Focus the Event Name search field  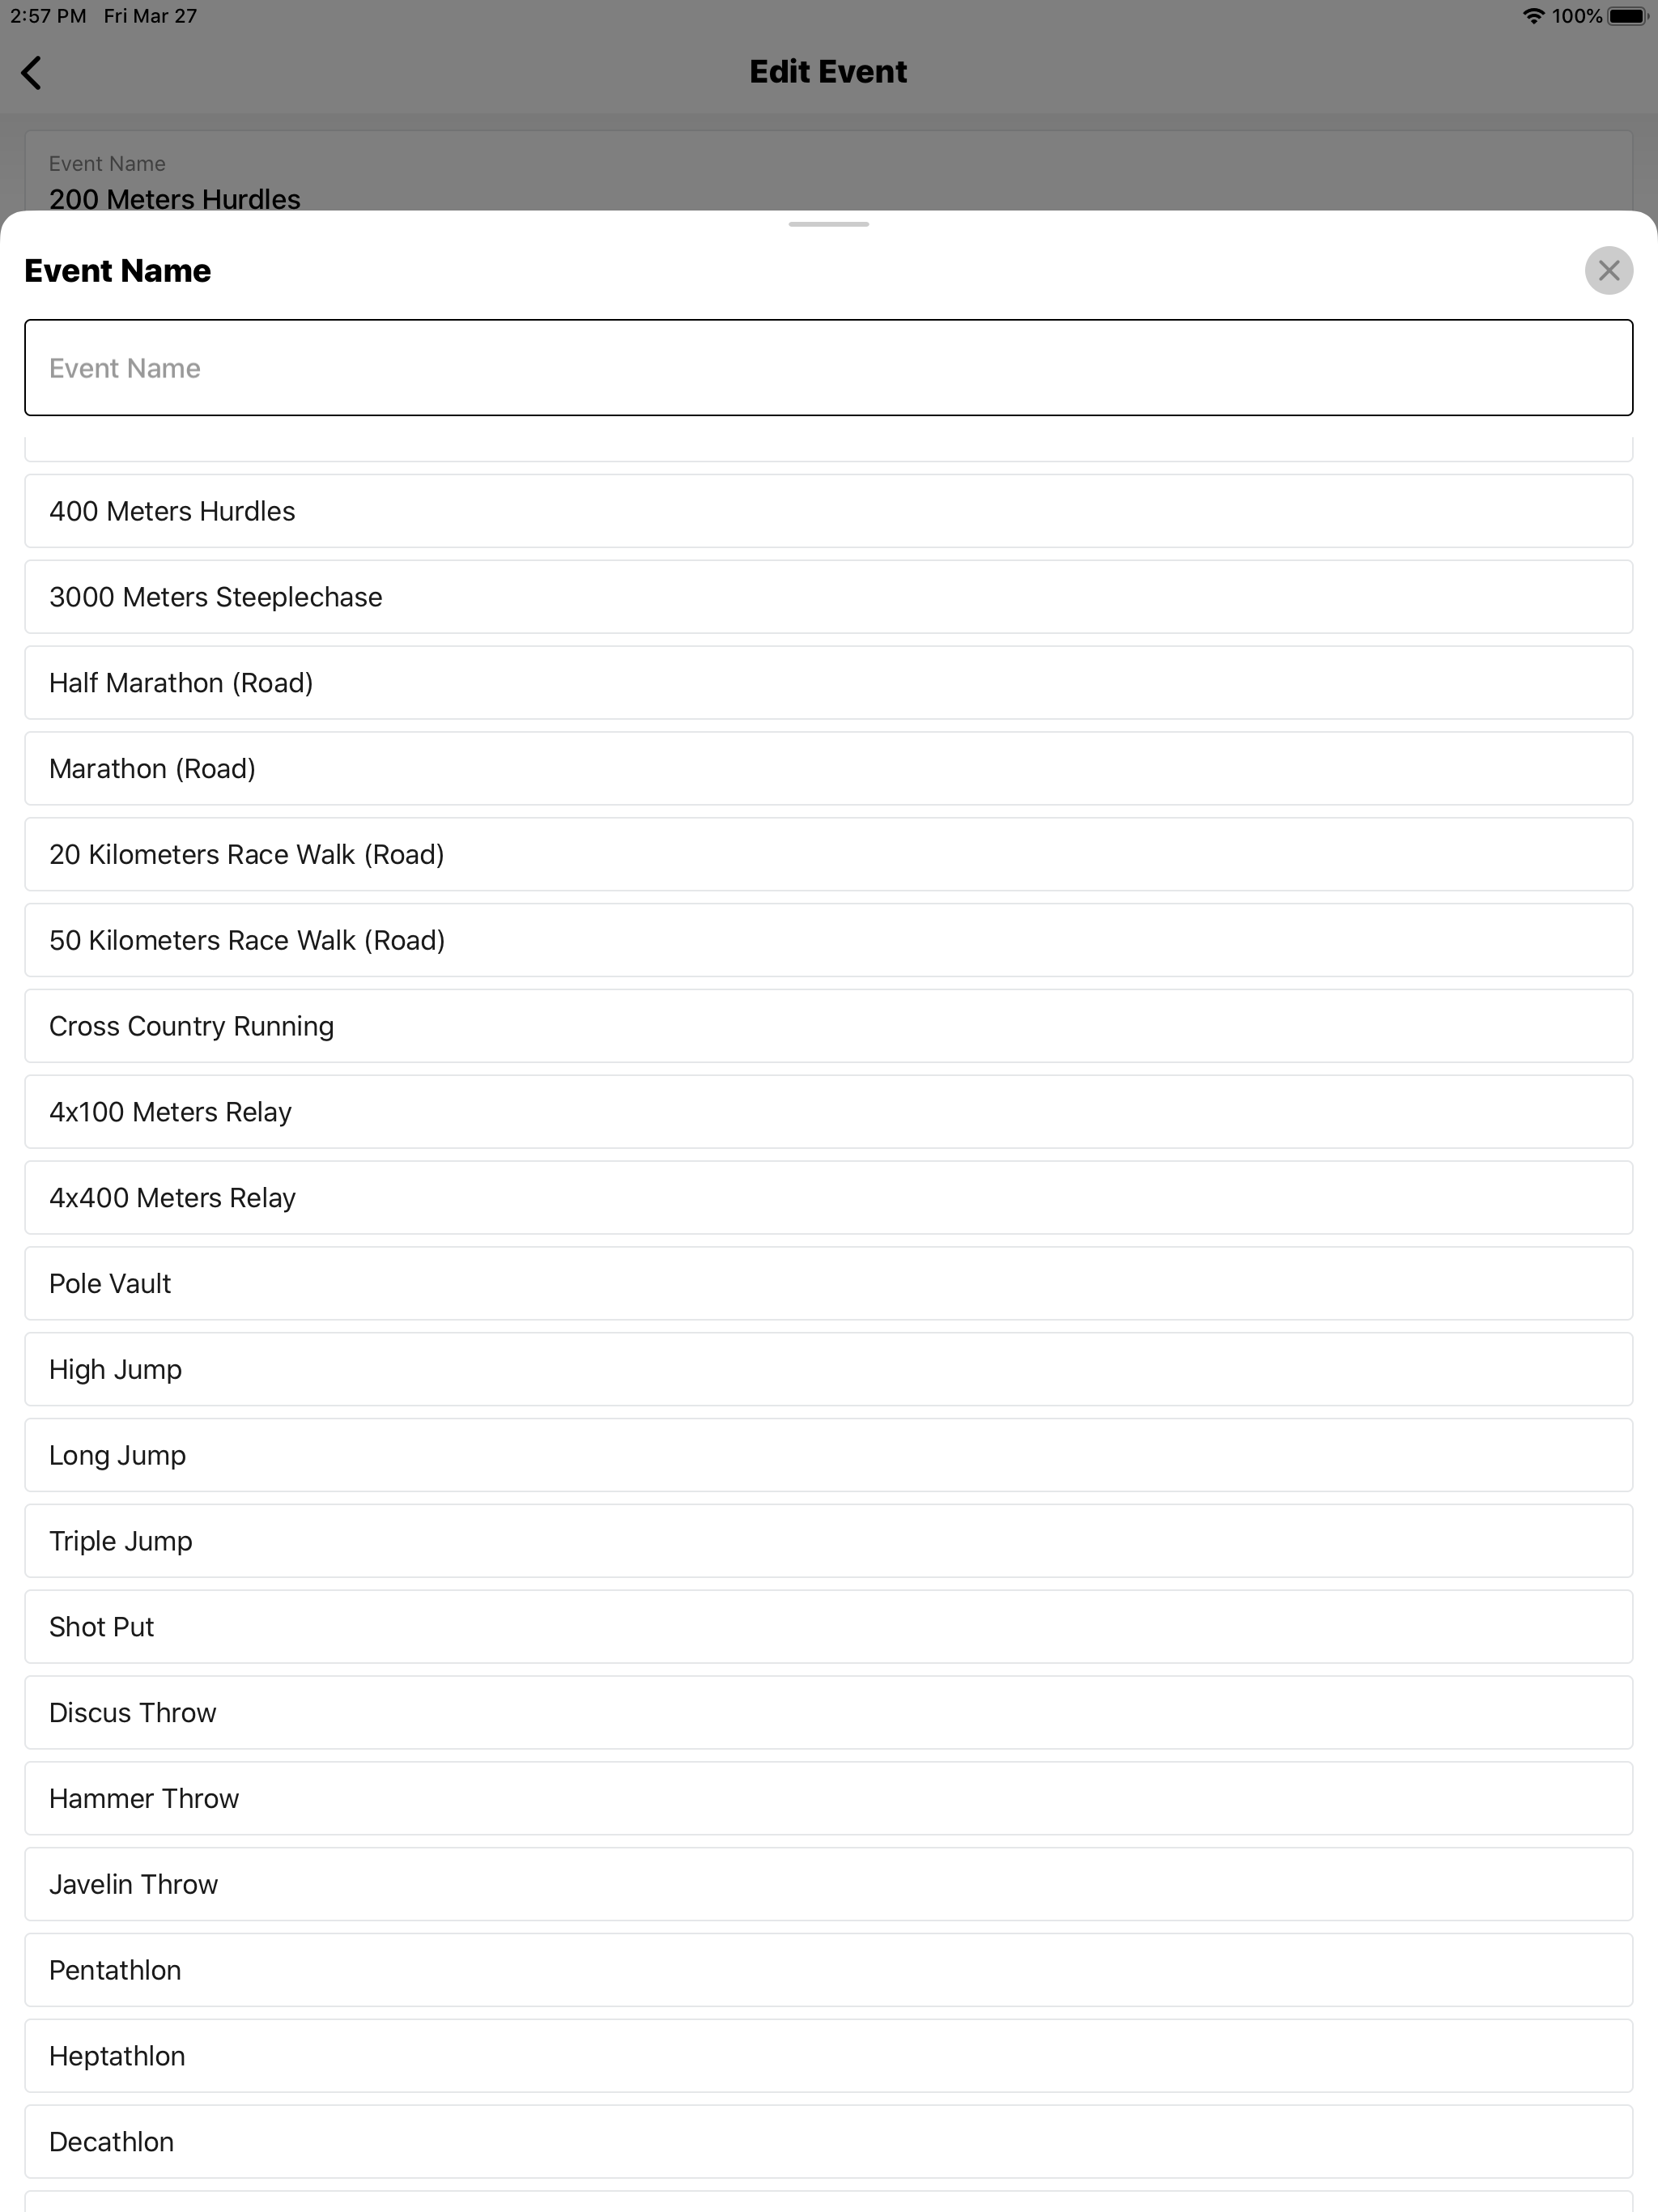pyautogui.click(x=828, y=367)
